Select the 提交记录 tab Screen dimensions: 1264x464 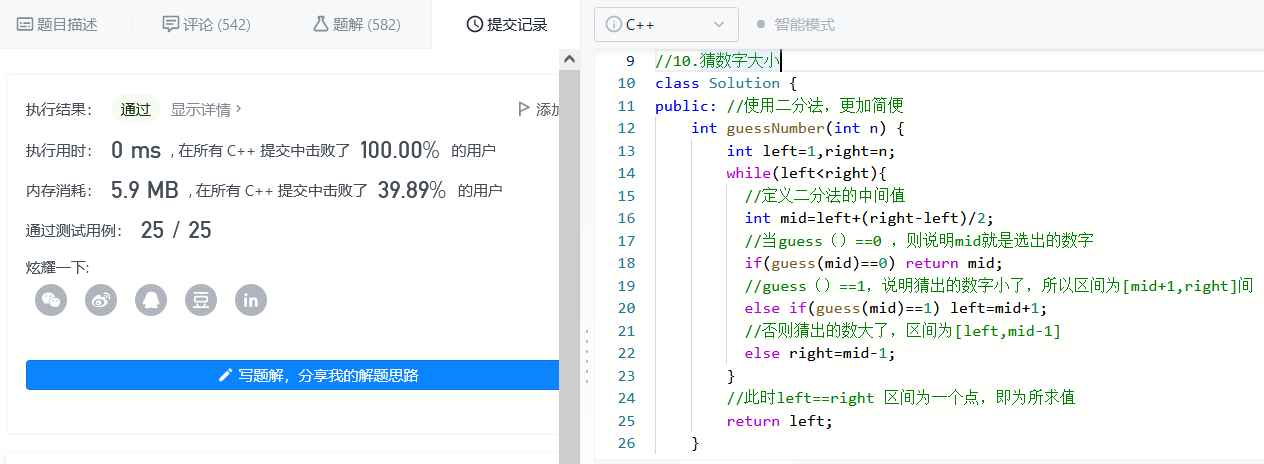coord(506,24)
